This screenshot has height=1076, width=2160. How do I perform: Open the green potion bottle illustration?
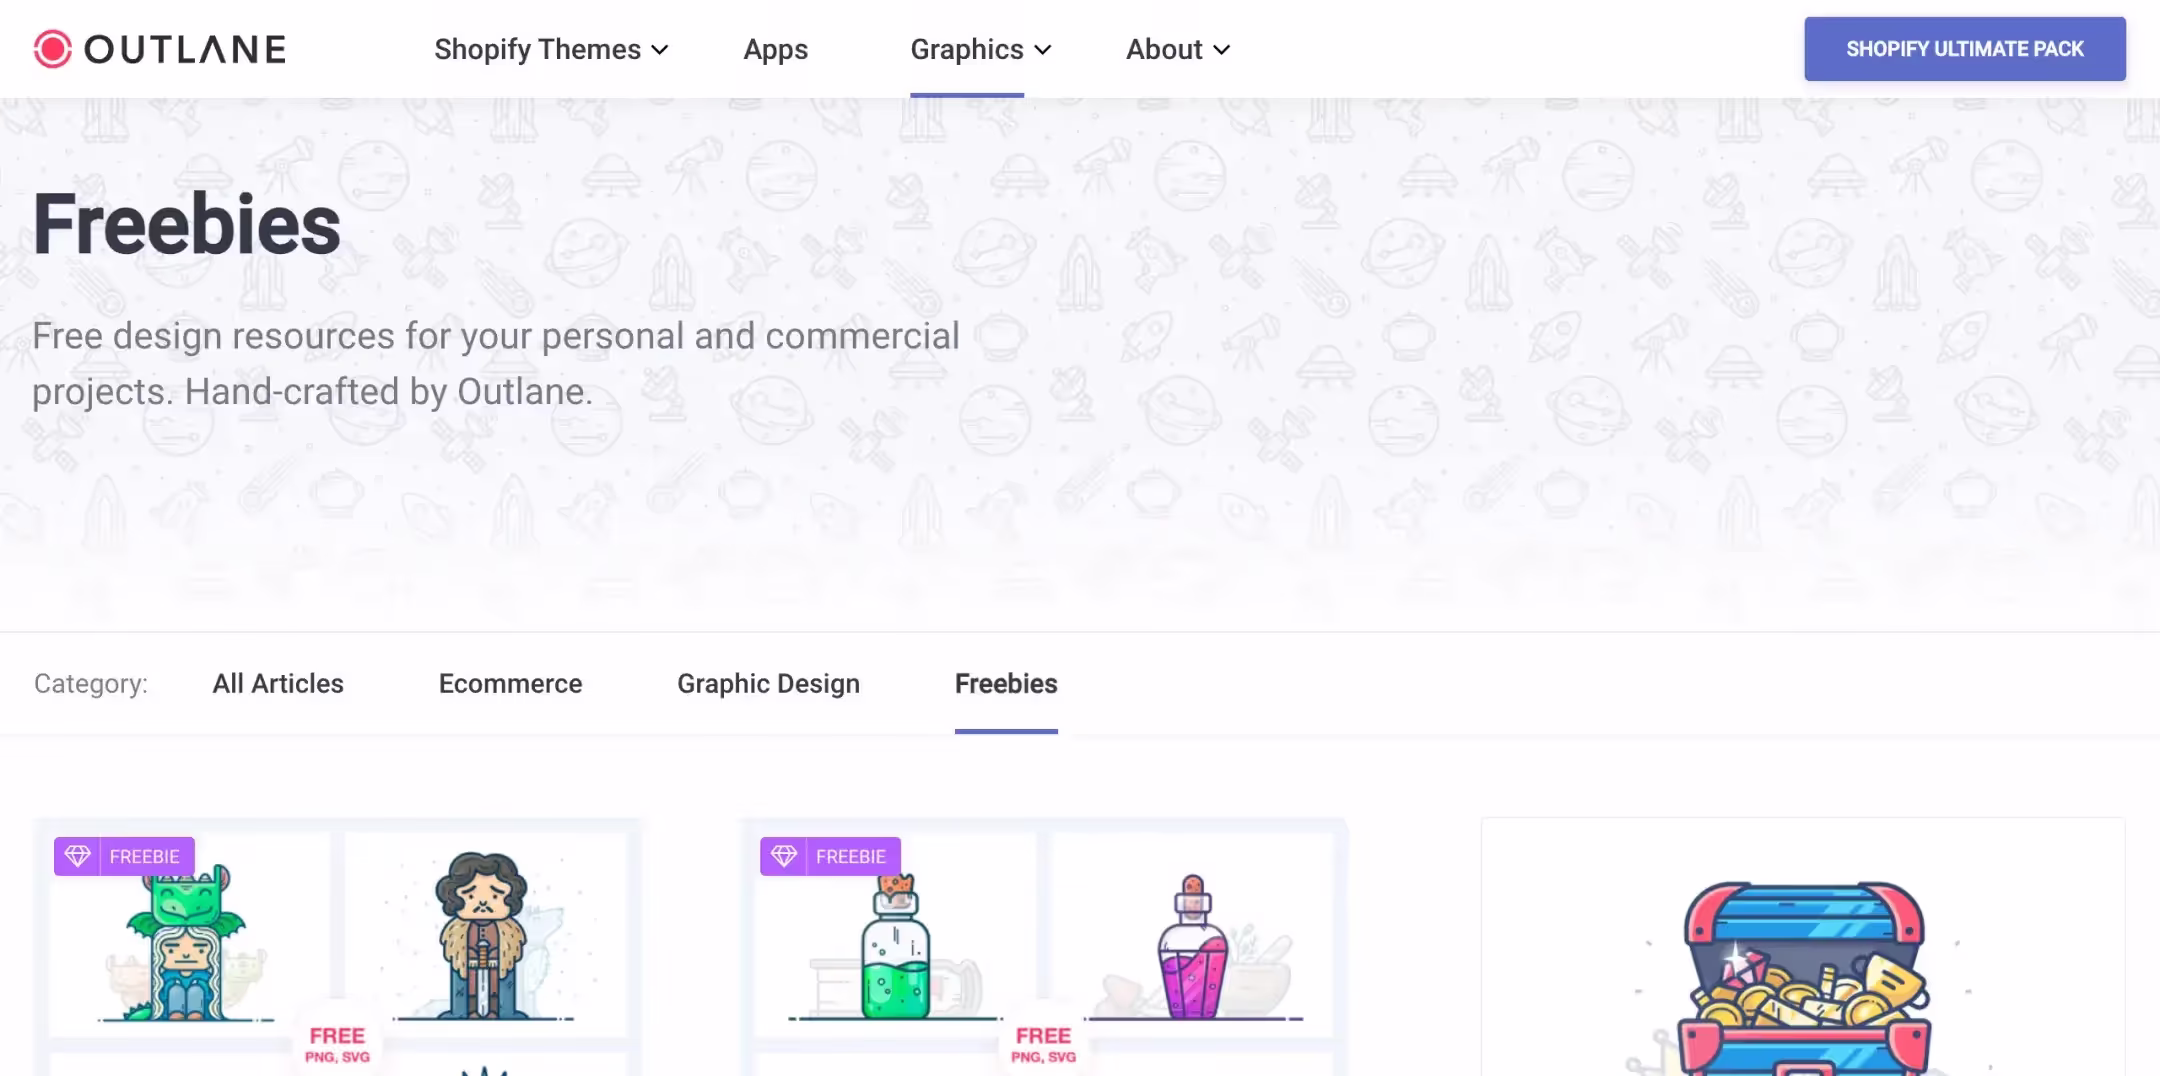pyautogui.click(x=894, y=950)
